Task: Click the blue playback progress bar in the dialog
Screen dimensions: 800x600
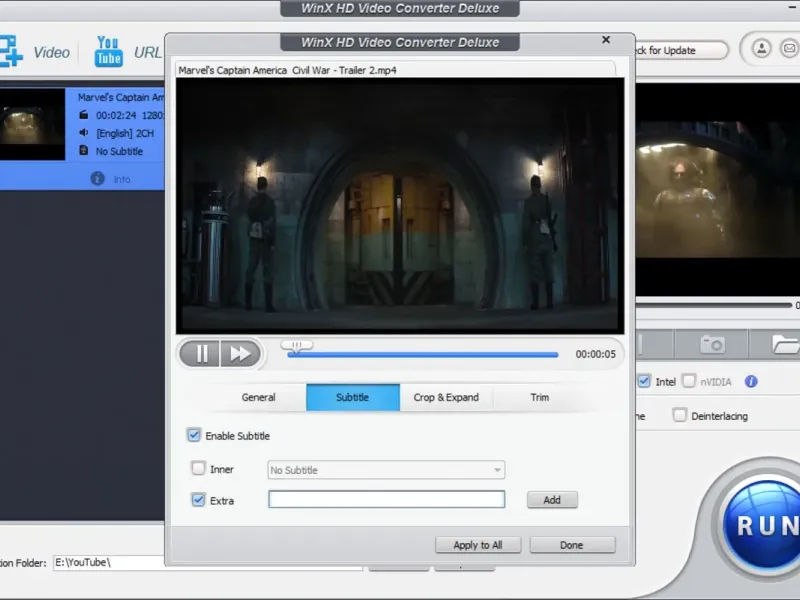Action: coord(422,355)
